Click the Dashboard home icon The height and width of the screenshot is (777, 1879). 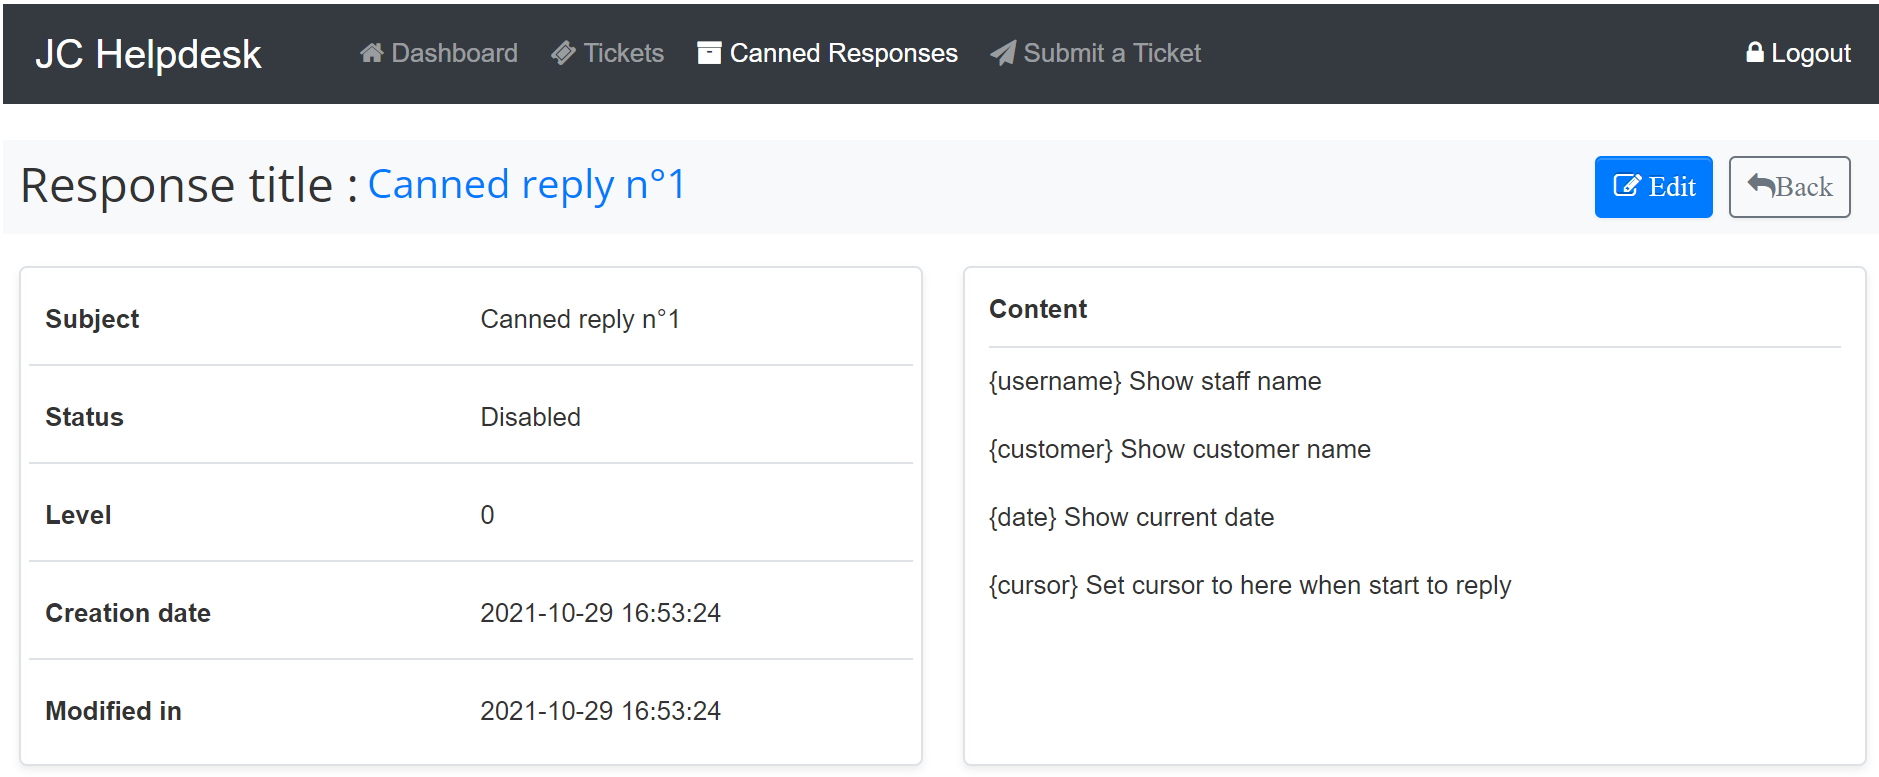pos(372,53)
